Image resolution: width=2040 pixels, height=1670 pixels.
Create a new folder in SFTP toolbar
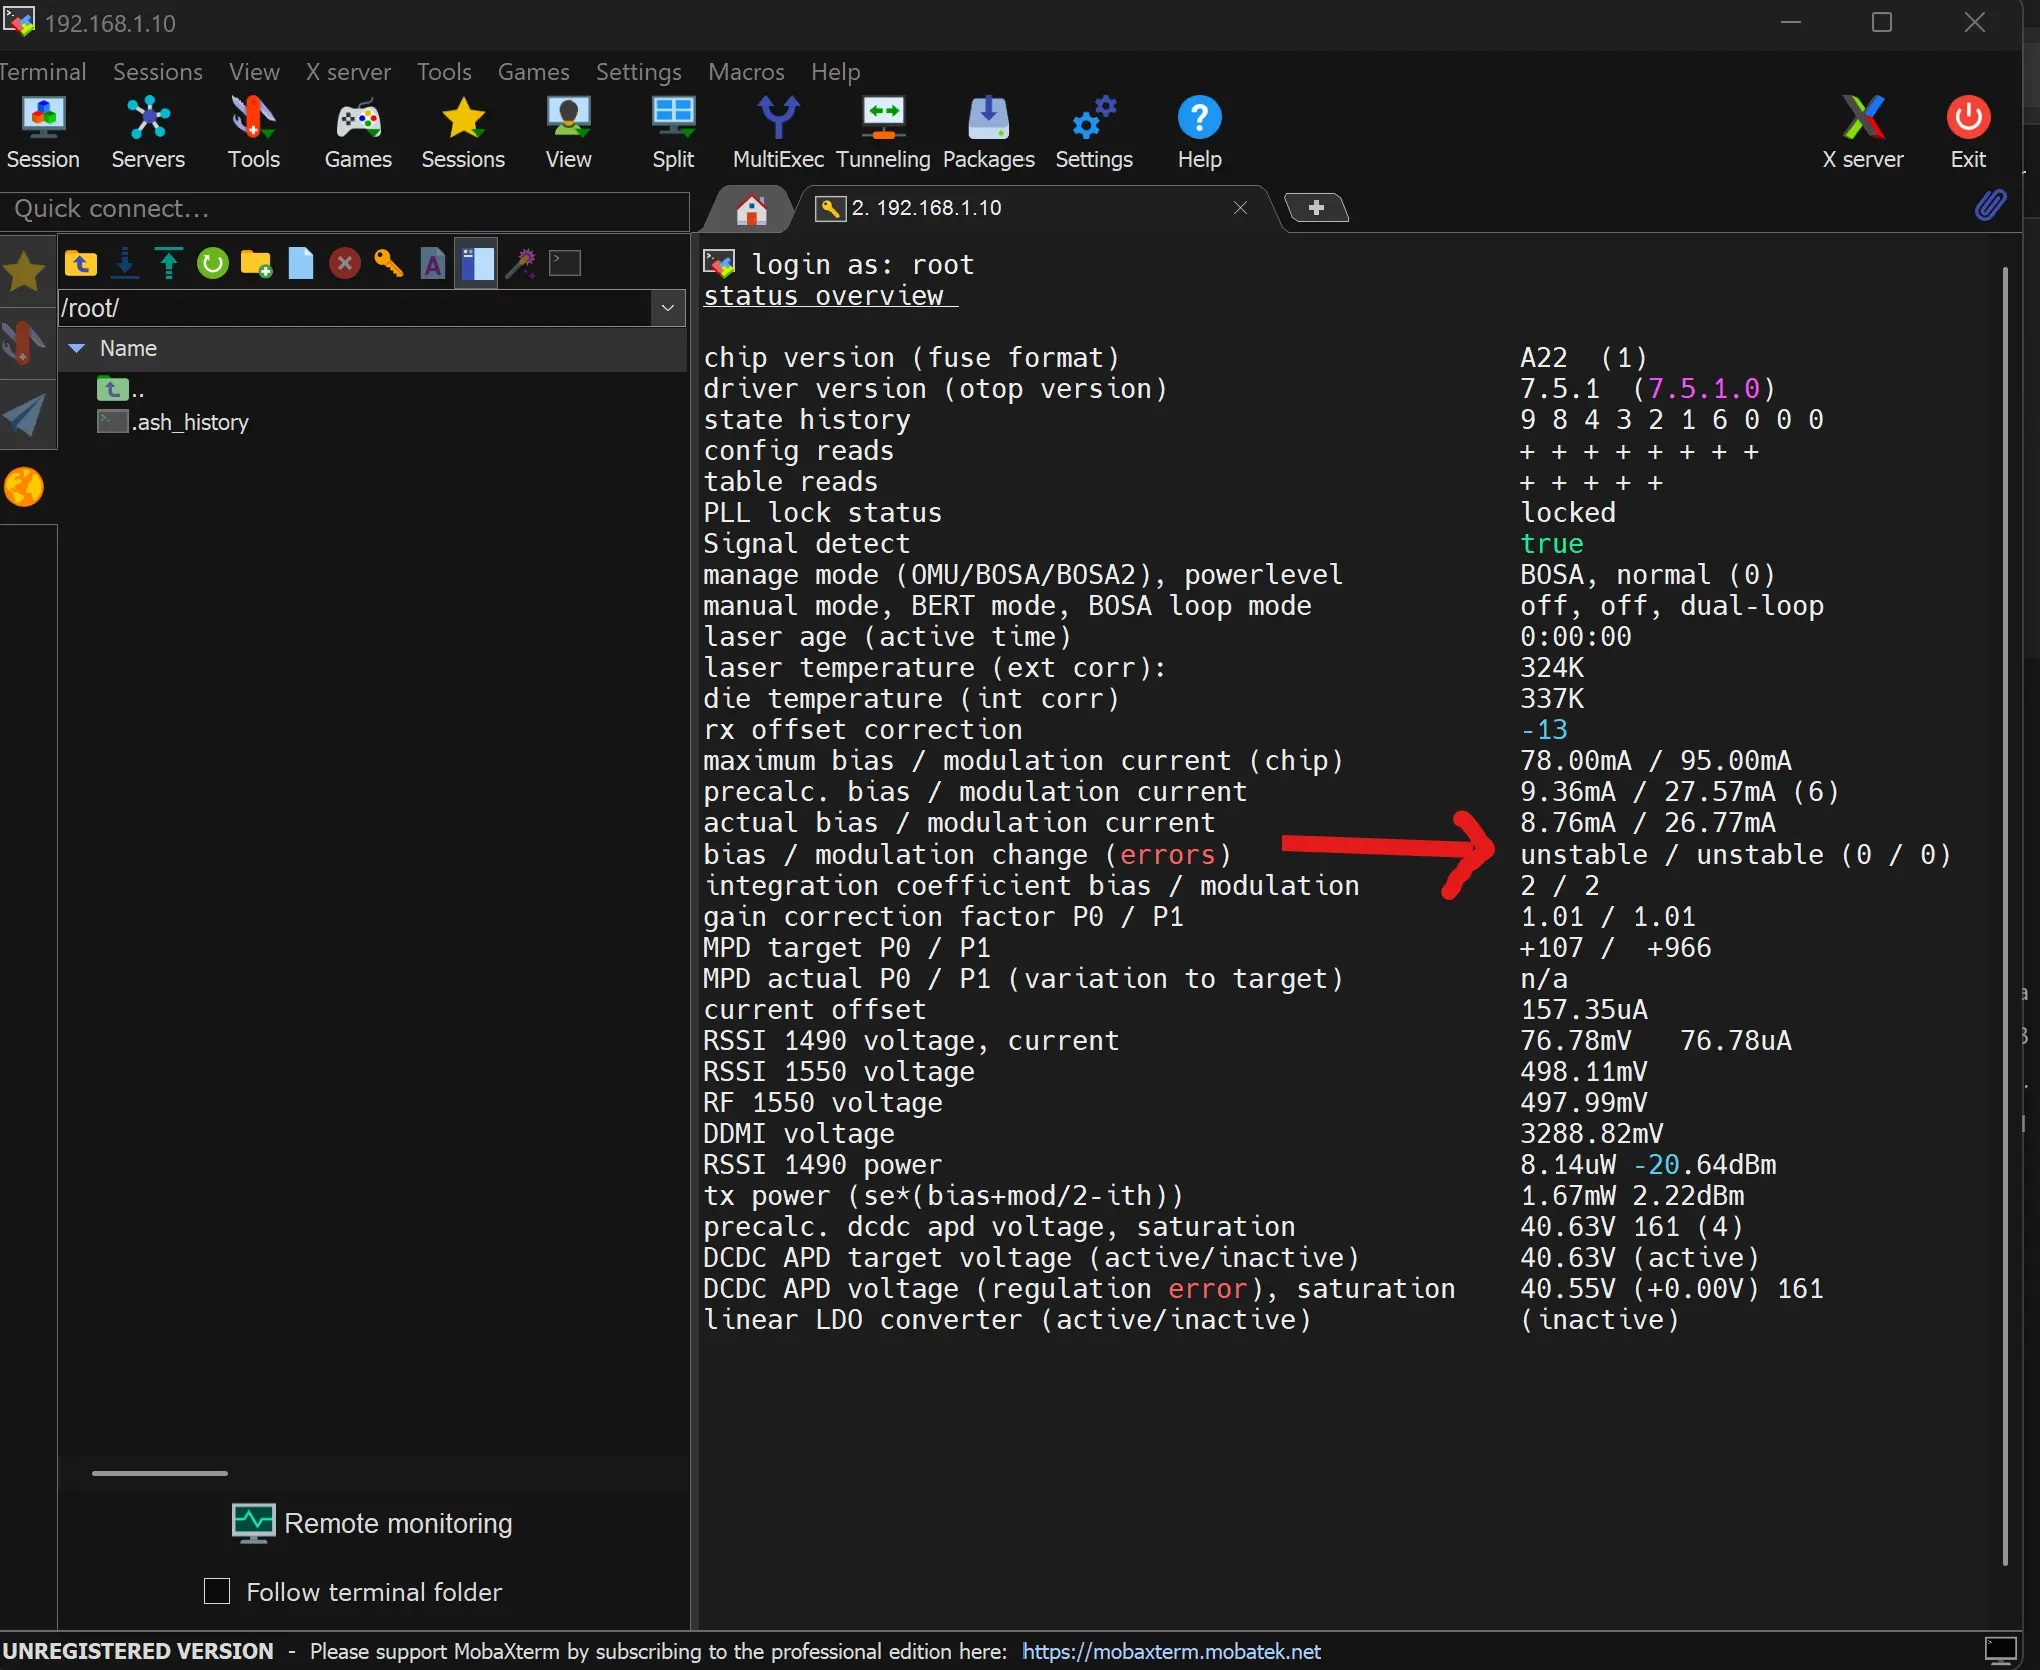(x=256, y=264)
